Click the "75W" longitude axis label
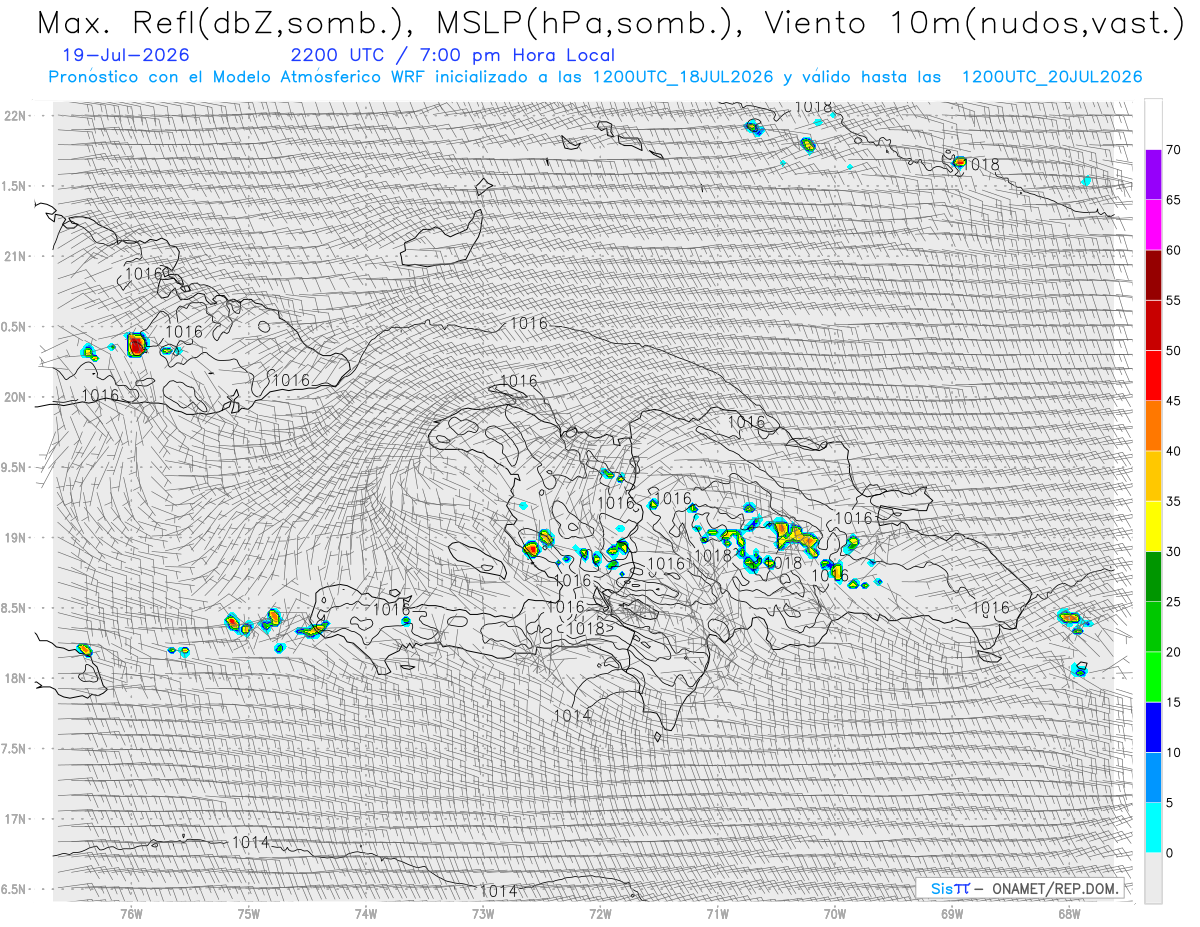 (249, 914)
